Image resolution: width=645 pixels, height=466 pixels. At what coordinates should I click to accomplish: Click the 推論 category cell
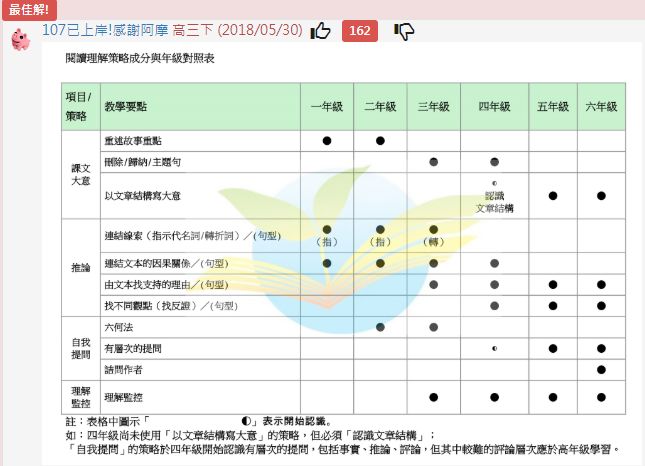pos(81,268)
